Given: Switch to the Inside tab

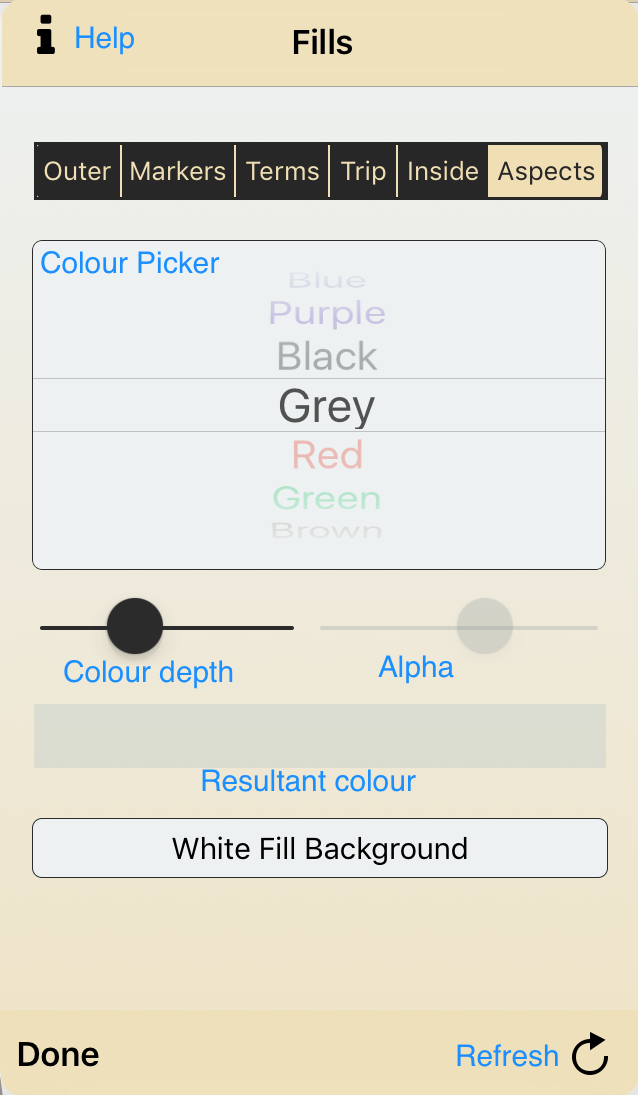Looking at the screenshot, I should click(443, 171).
